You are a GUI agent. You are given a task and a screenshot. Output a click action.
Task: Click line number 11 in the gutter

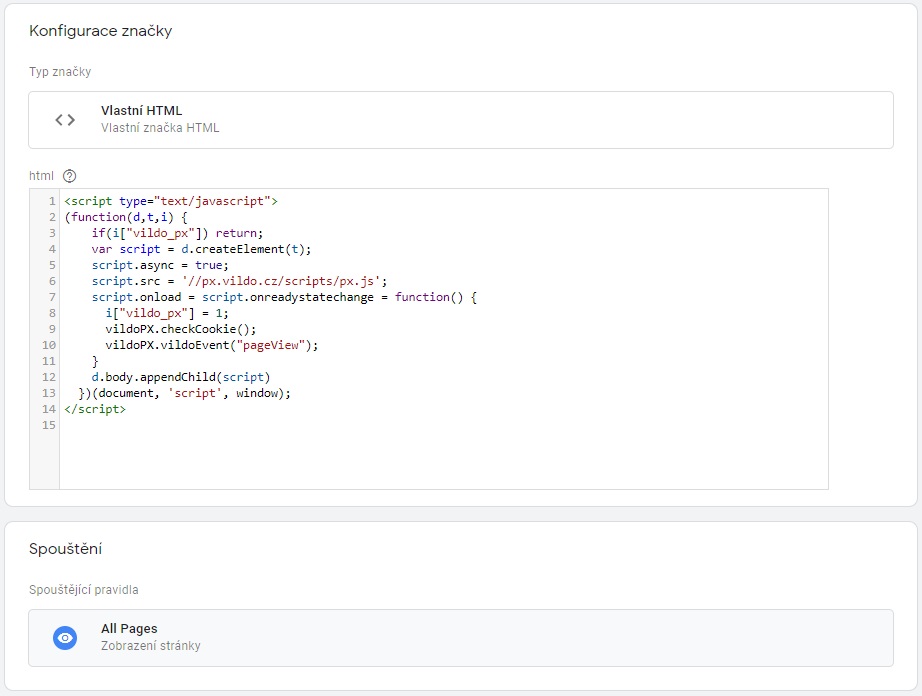tap(49, 361)
